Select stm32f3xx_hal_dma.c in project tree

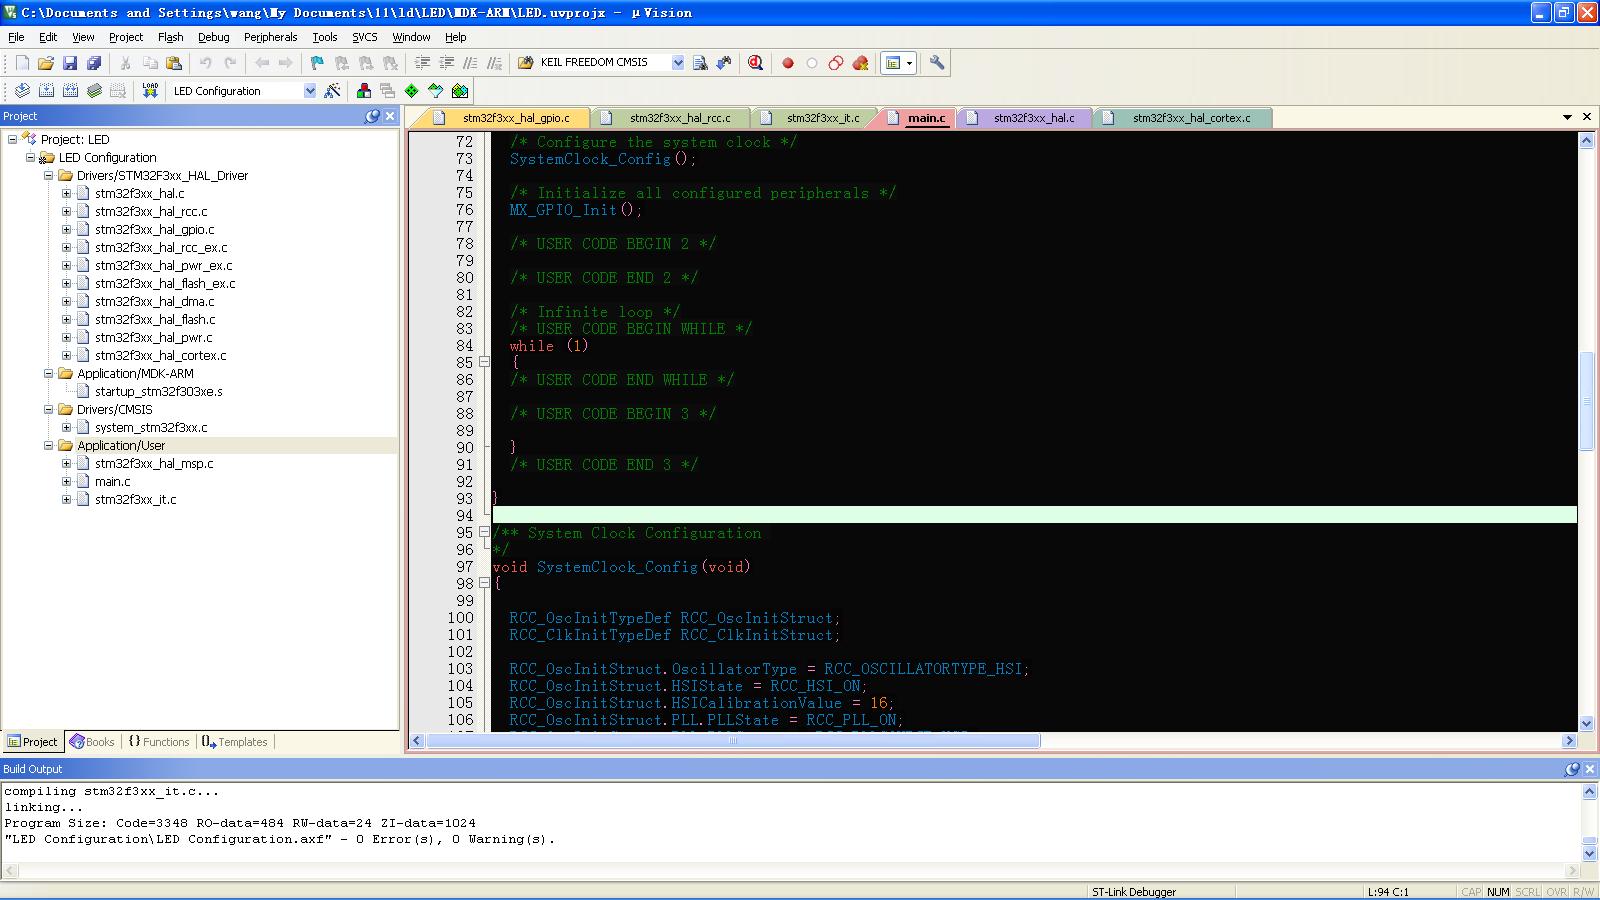tap(155, 301)
